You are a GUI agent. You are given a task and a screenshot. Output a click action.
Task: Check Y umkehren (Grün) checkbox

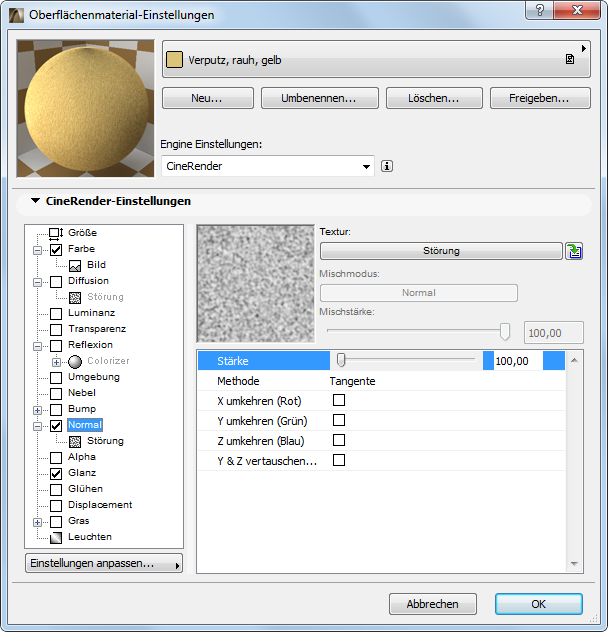tap(339, 420)
